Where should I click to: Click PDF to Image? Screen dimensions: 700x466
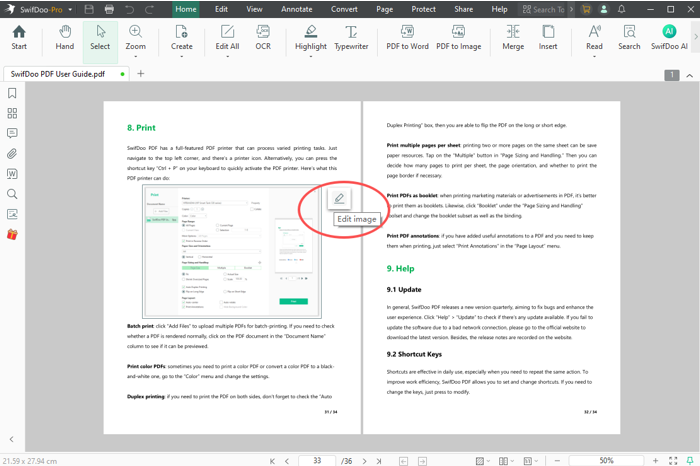point(458,37)
